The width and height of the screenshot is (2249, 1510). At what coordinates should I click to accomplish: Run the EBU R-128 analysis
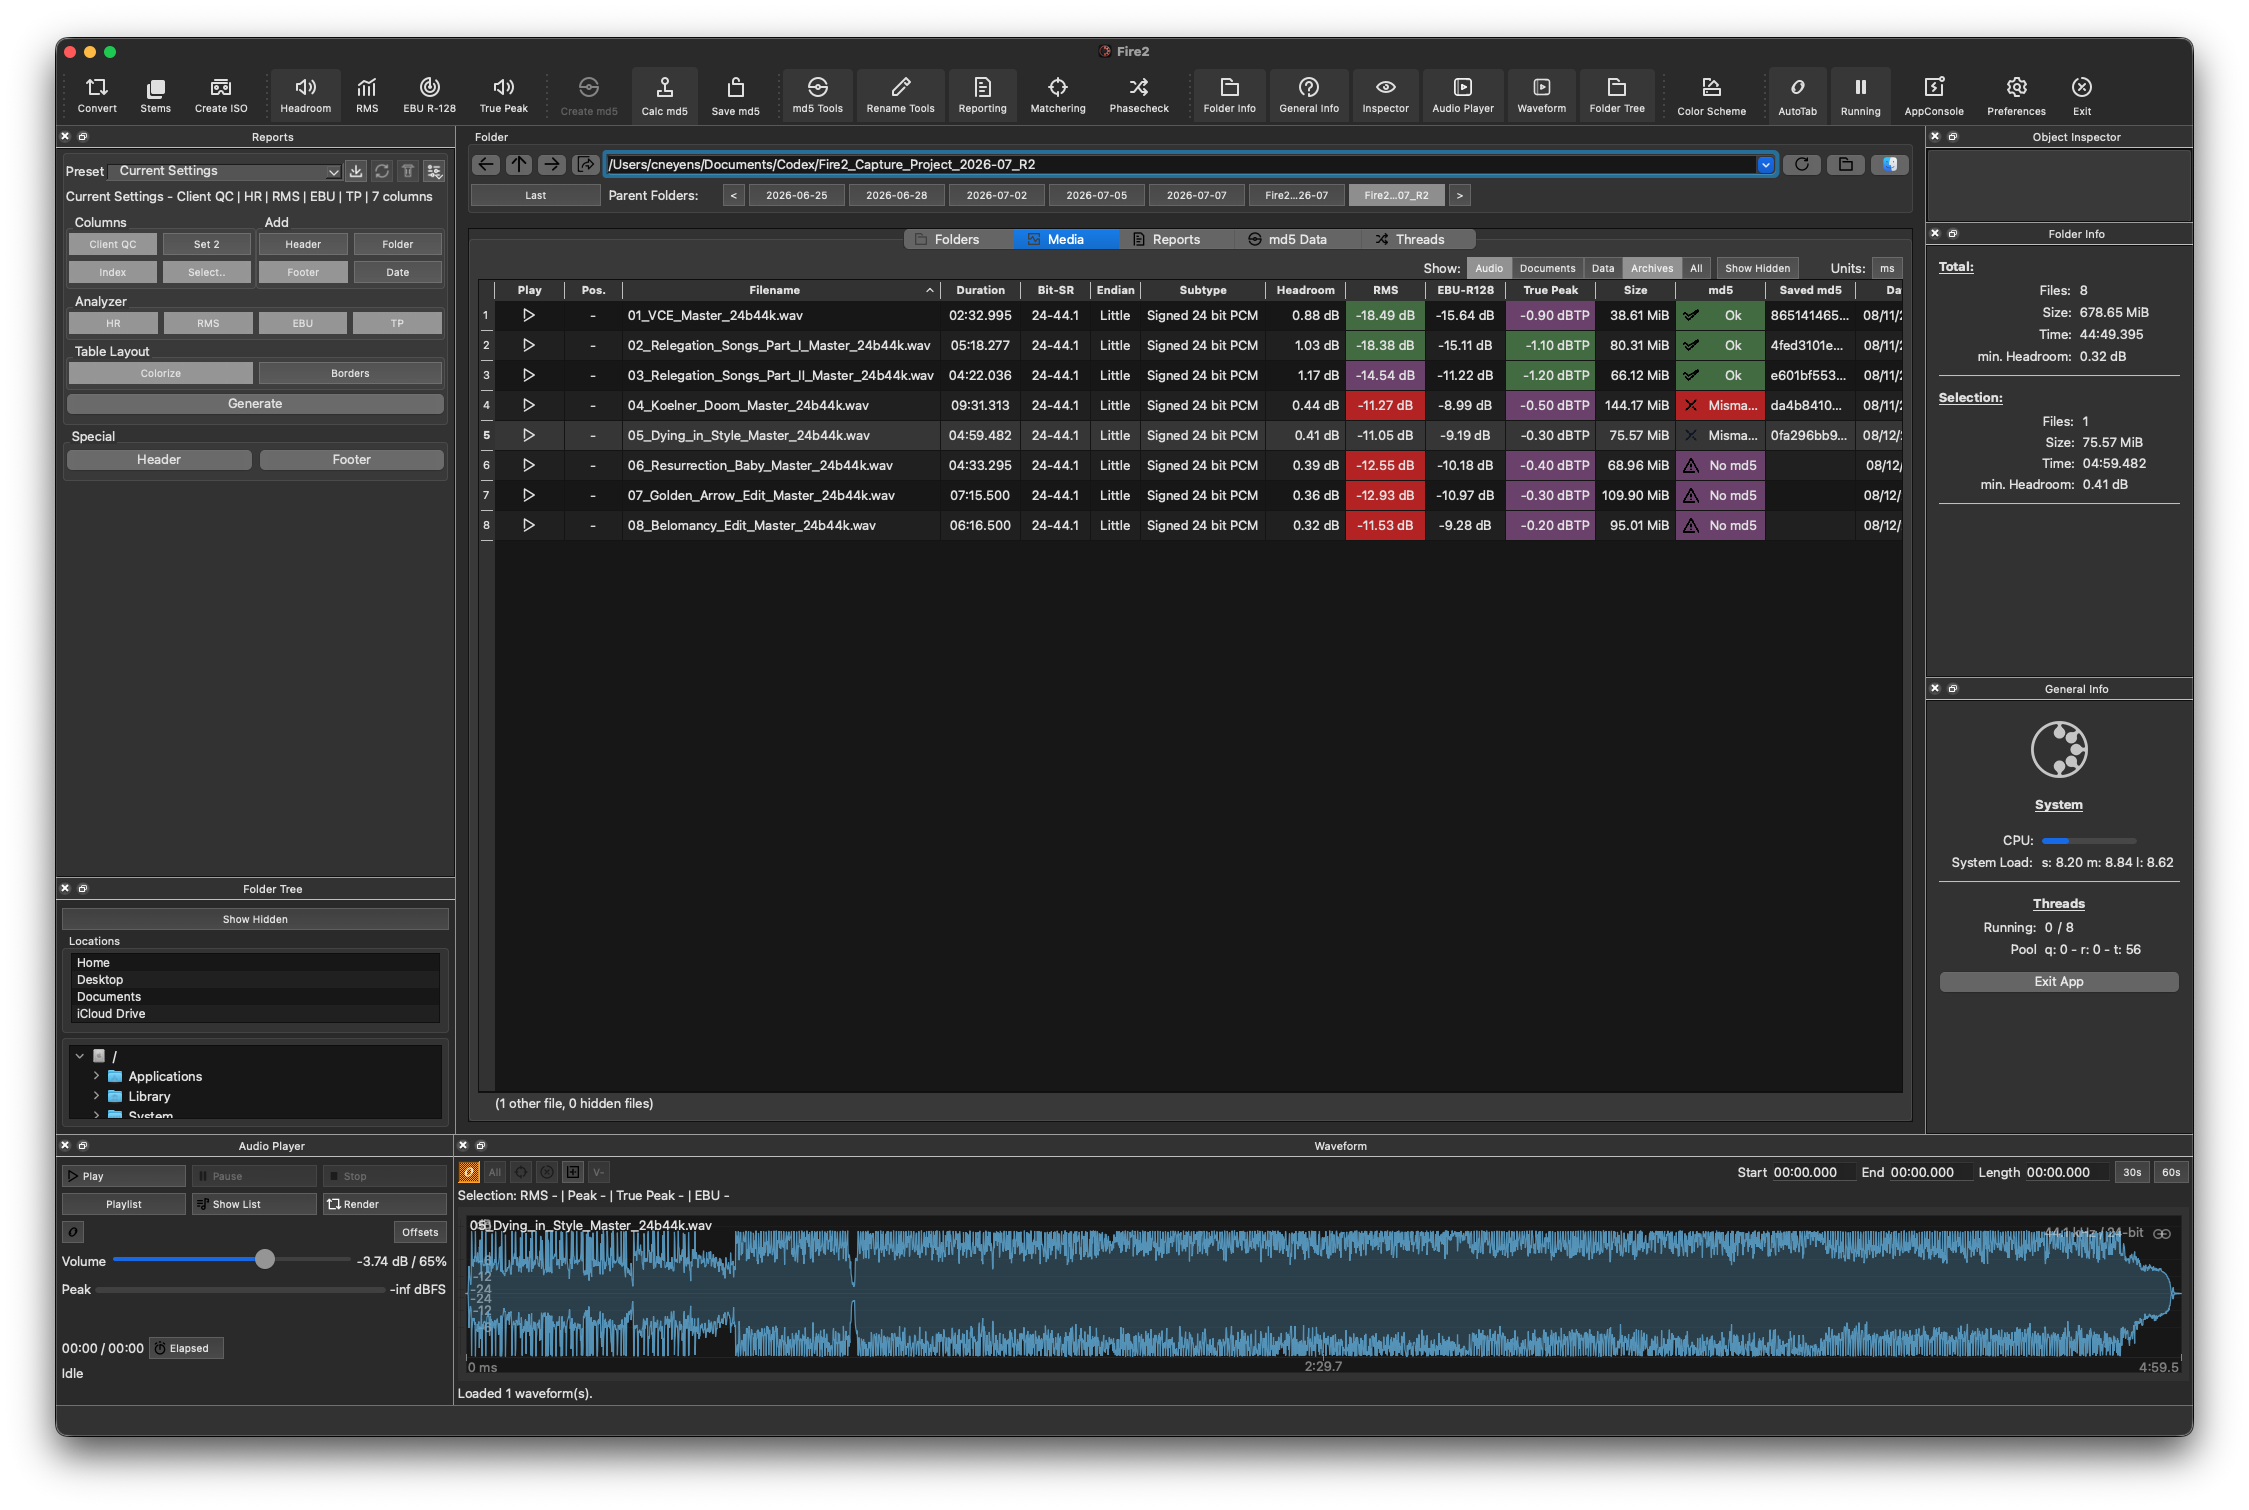click(x=429, y=95)
